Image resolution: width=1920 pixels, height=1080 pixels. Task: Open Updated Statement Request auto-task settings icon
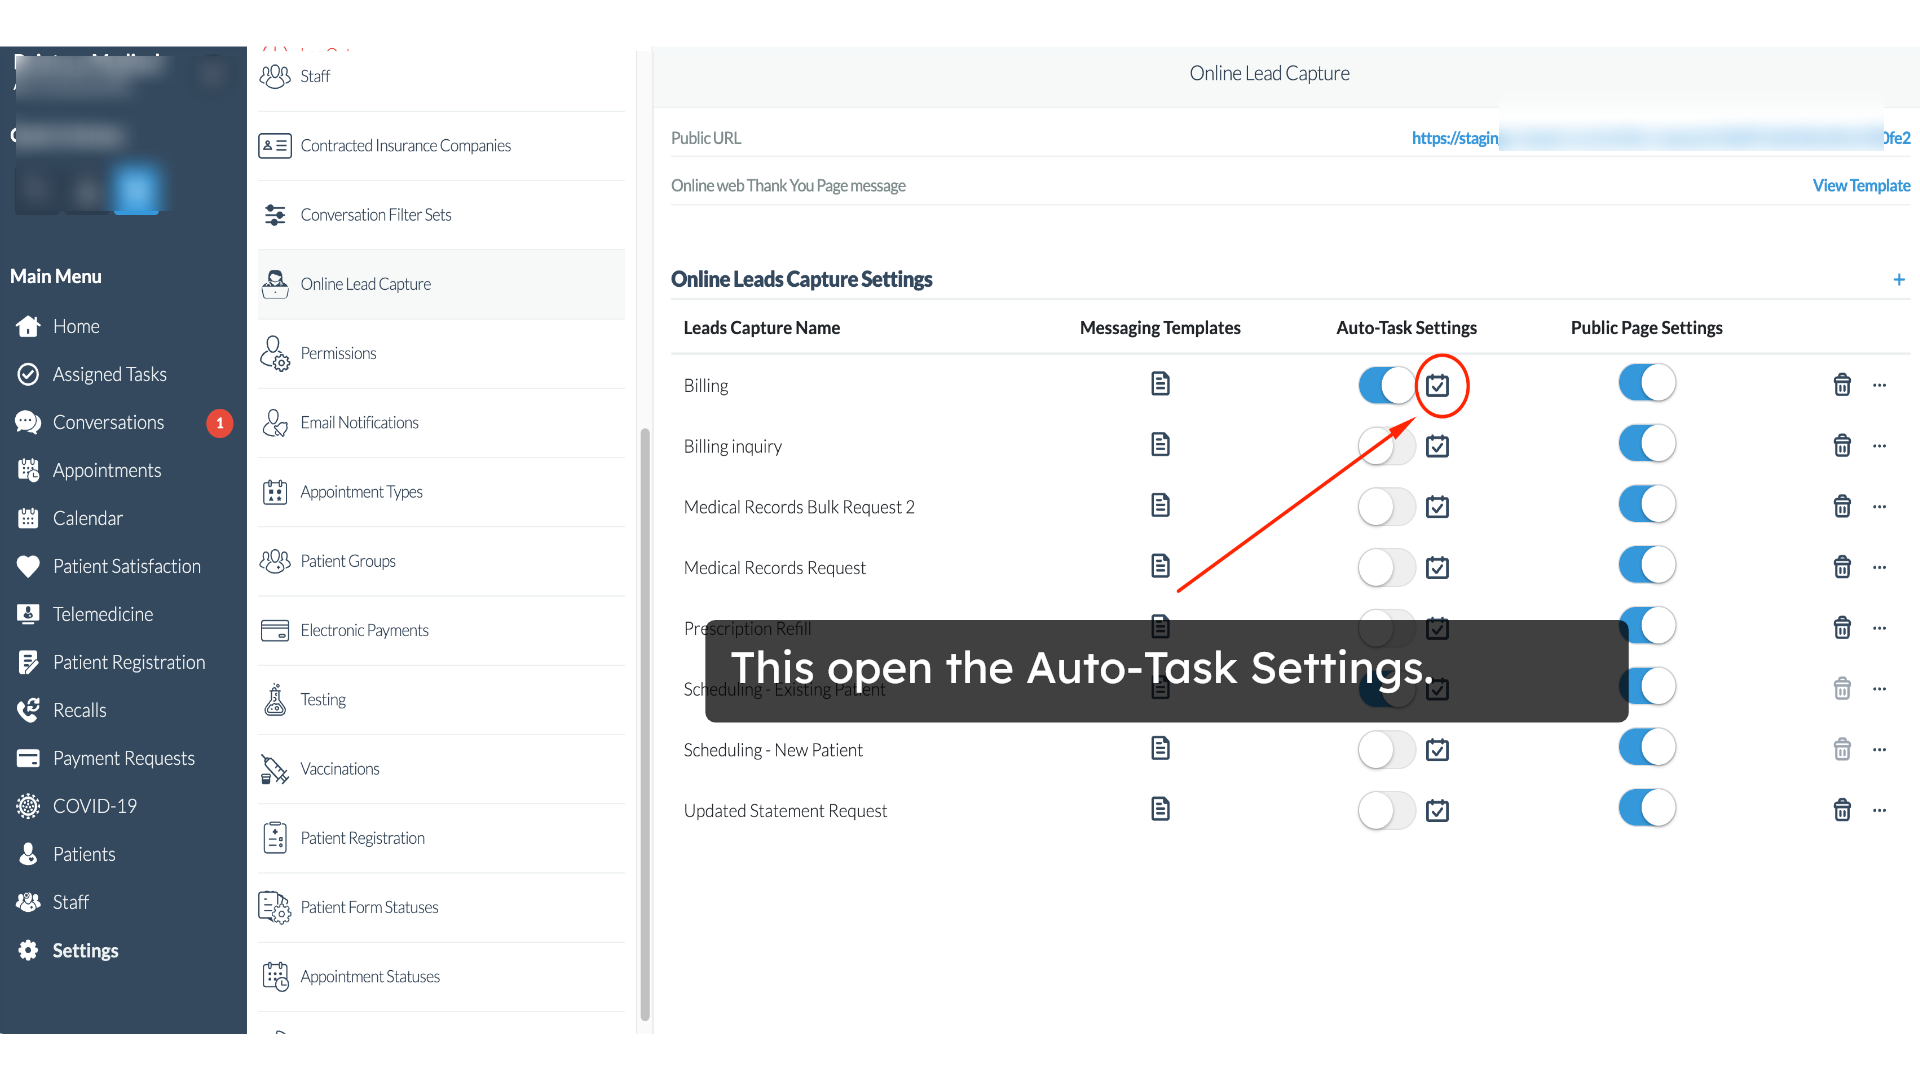1437,811
